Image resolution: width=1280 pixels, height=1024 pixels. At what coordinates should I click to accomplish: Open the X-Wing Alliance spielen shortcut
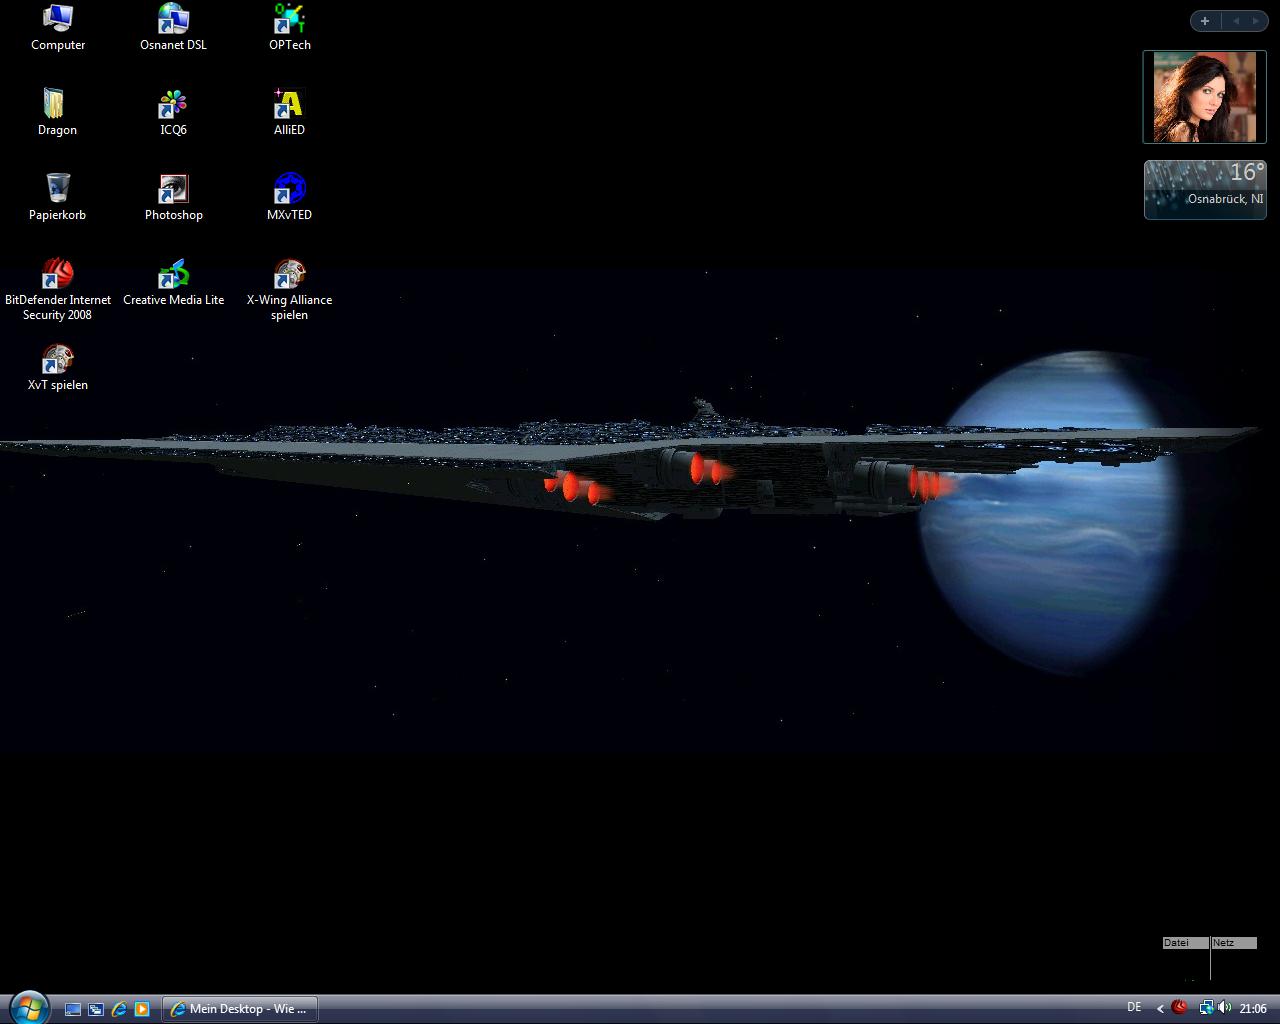[x=289, y=275]
